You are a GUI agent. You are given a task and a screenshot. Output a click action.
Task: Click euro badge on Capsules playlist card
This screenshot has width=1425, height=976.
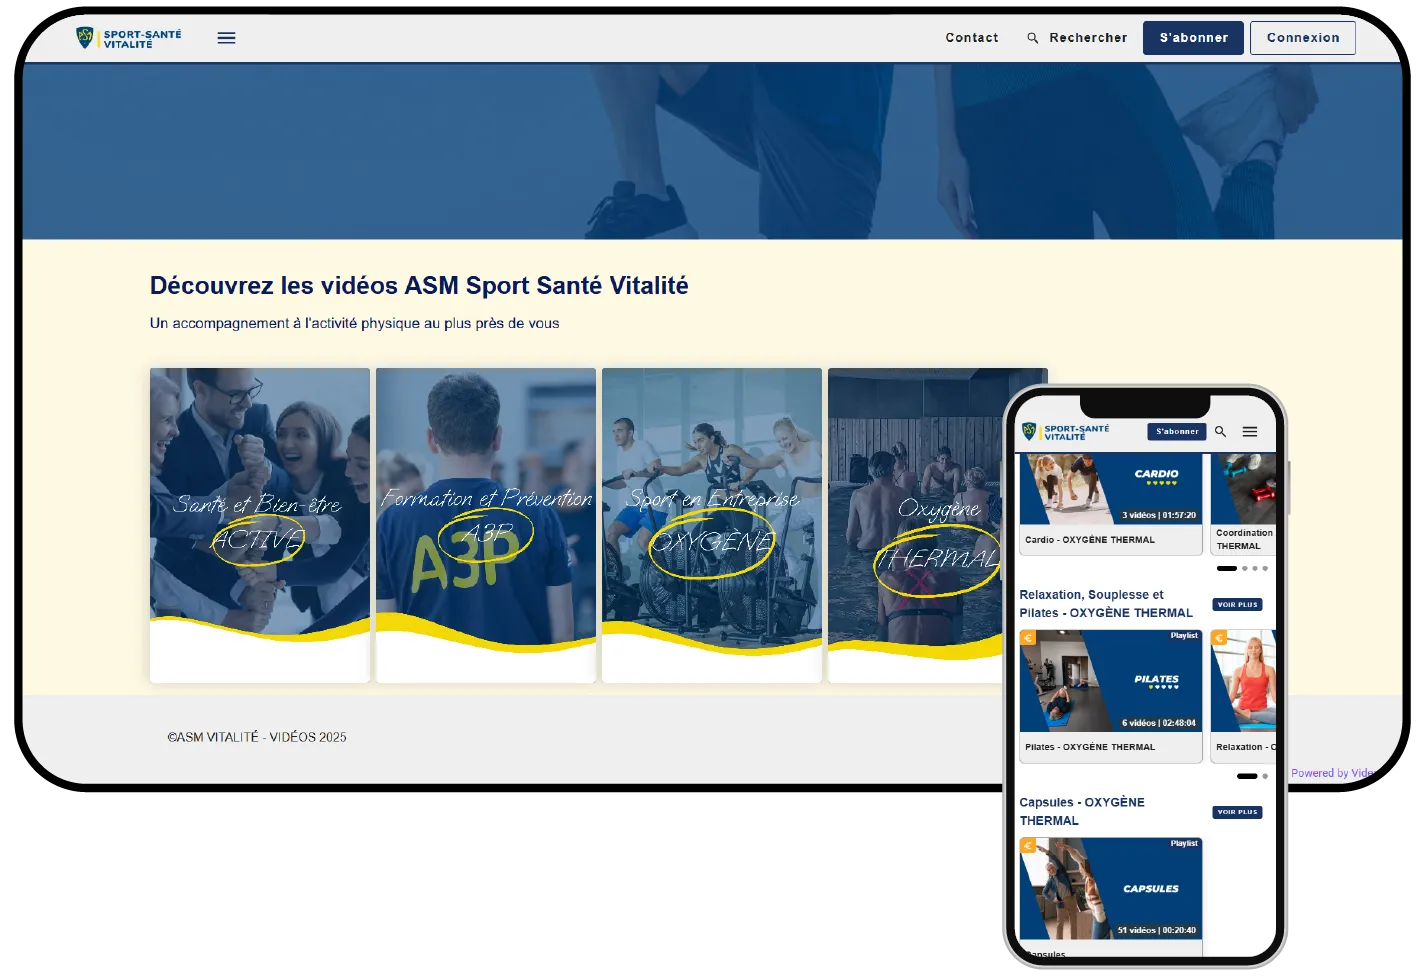[x=1027, y=845]
